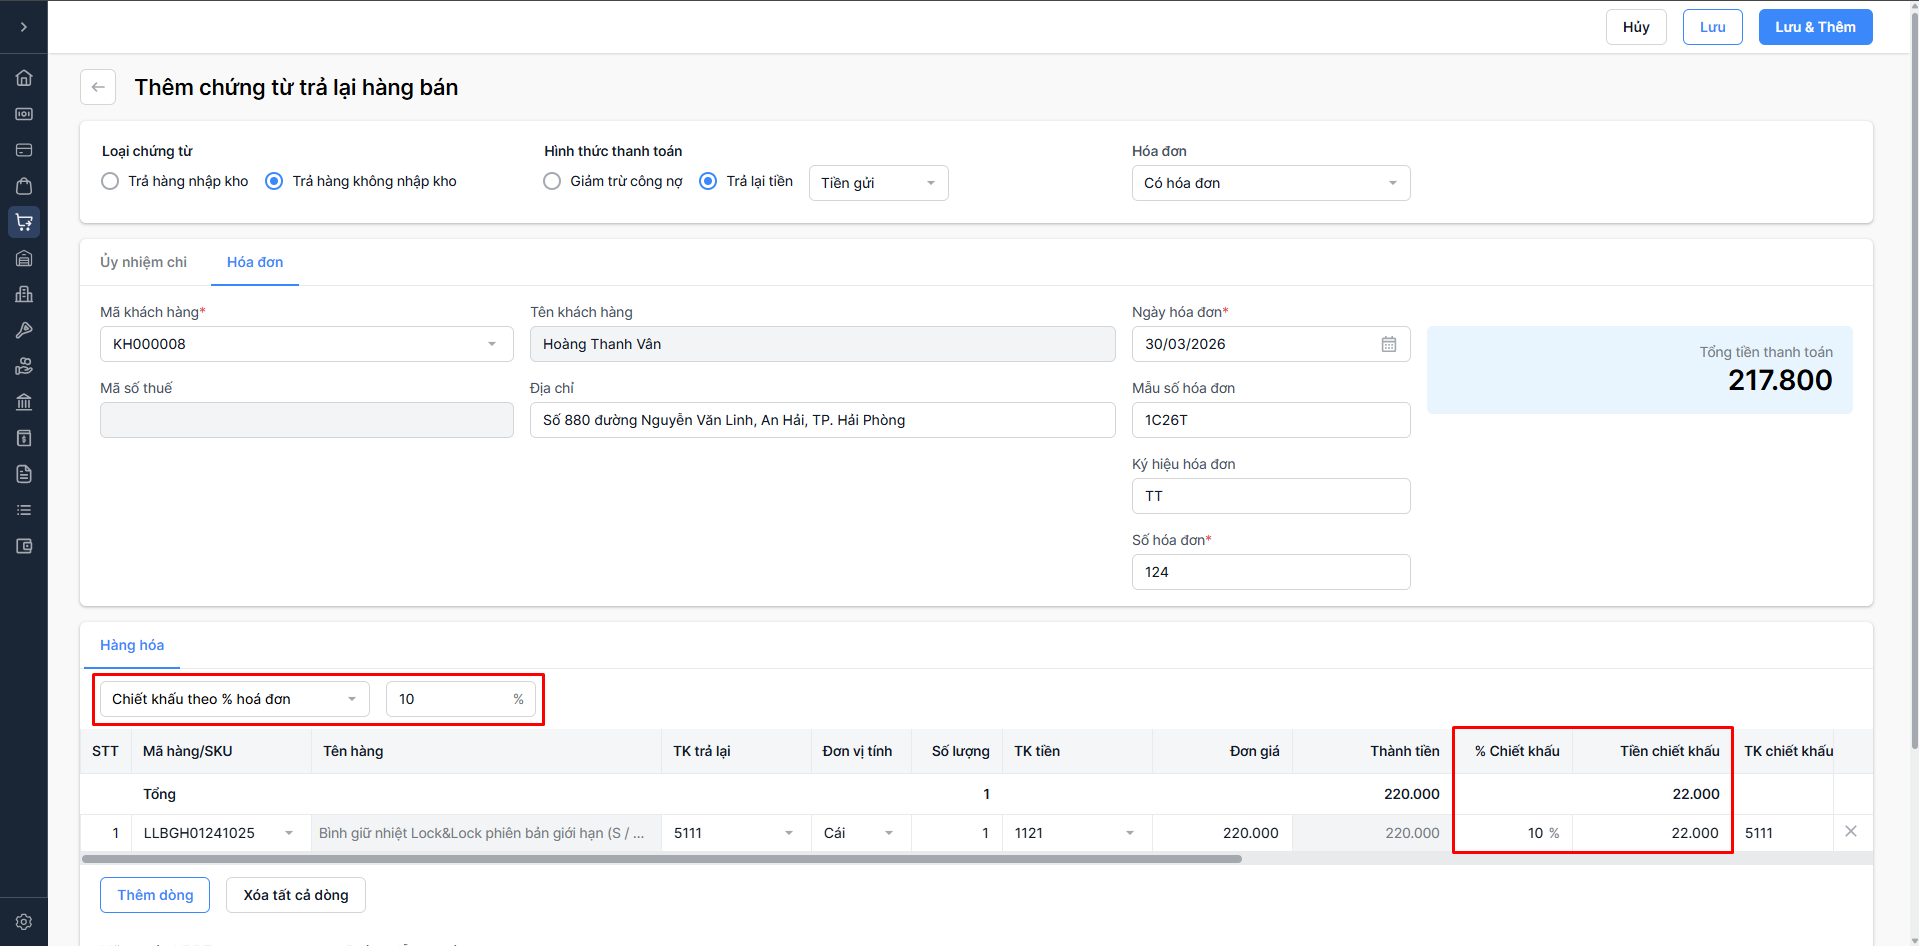This screenshot has width=1919, height=946.
Task: Open the 'Tiền gửi' dropdown
Action: pos(878,183)
